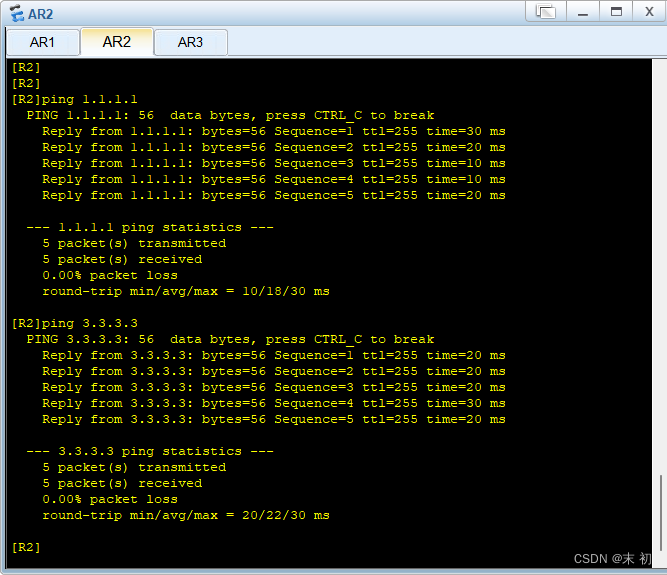Maximize the AR2 terminal window
Viewport: 667px width, 575px height.
coord(616,11)
